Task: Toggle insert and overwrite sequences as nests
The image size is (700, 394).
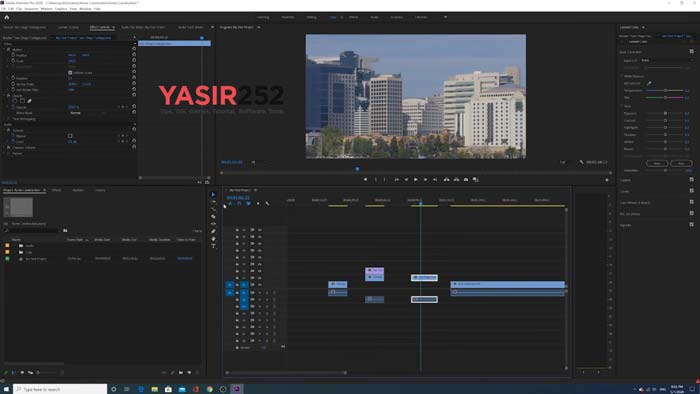Action: click(x=230, y=203)
